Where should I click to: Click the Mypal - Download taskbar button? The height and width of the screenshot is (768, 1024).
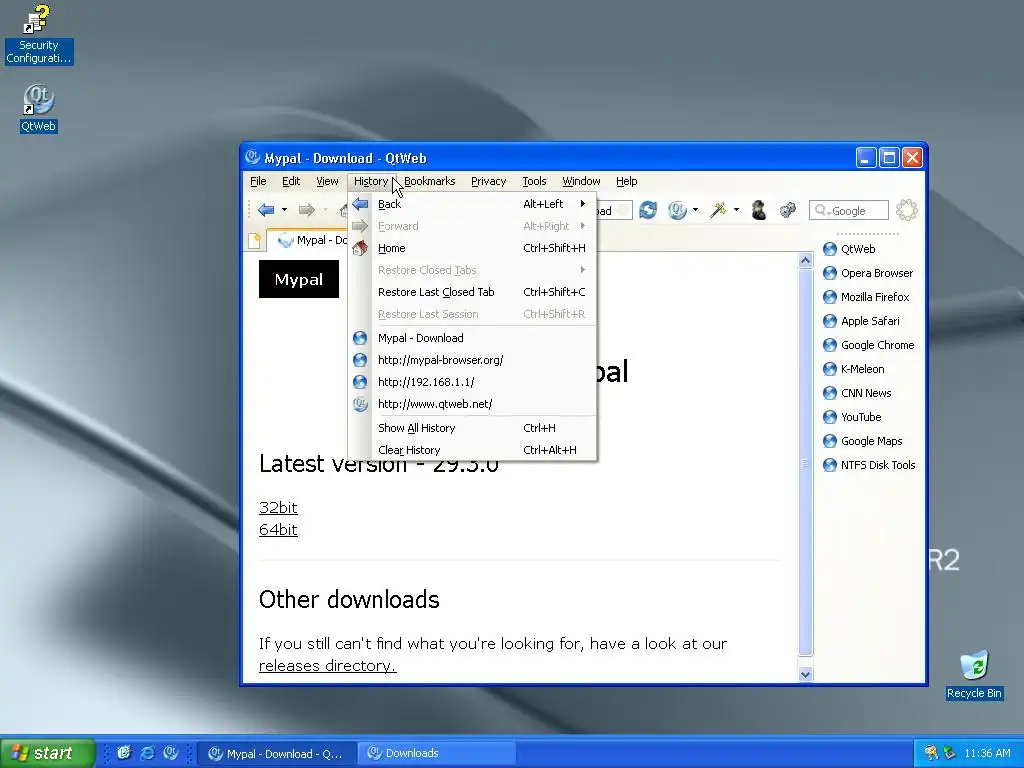click(x=277, y=753)
